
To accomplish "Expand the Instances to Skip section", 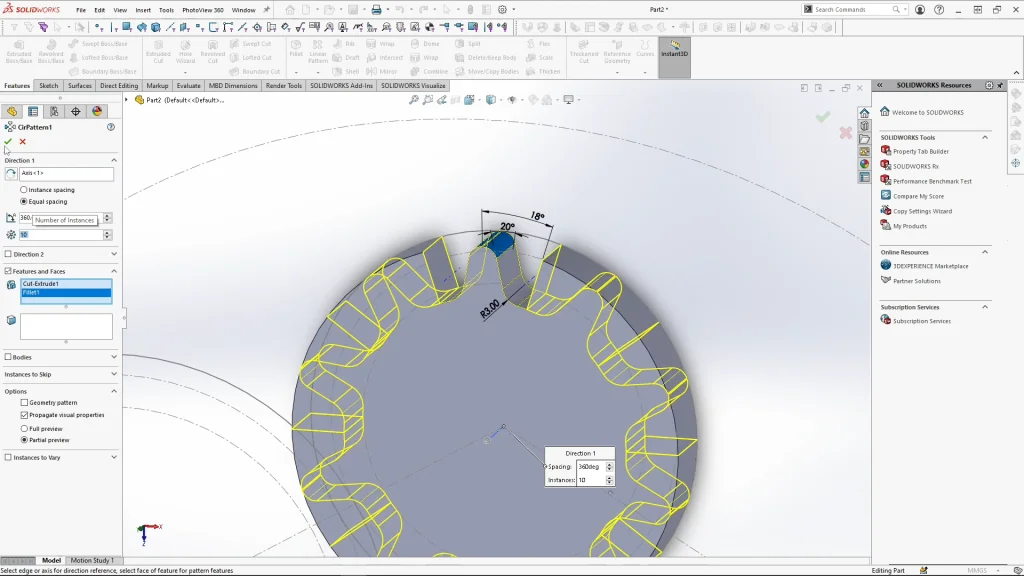I will pyautogui.click(x=113, y=374).
